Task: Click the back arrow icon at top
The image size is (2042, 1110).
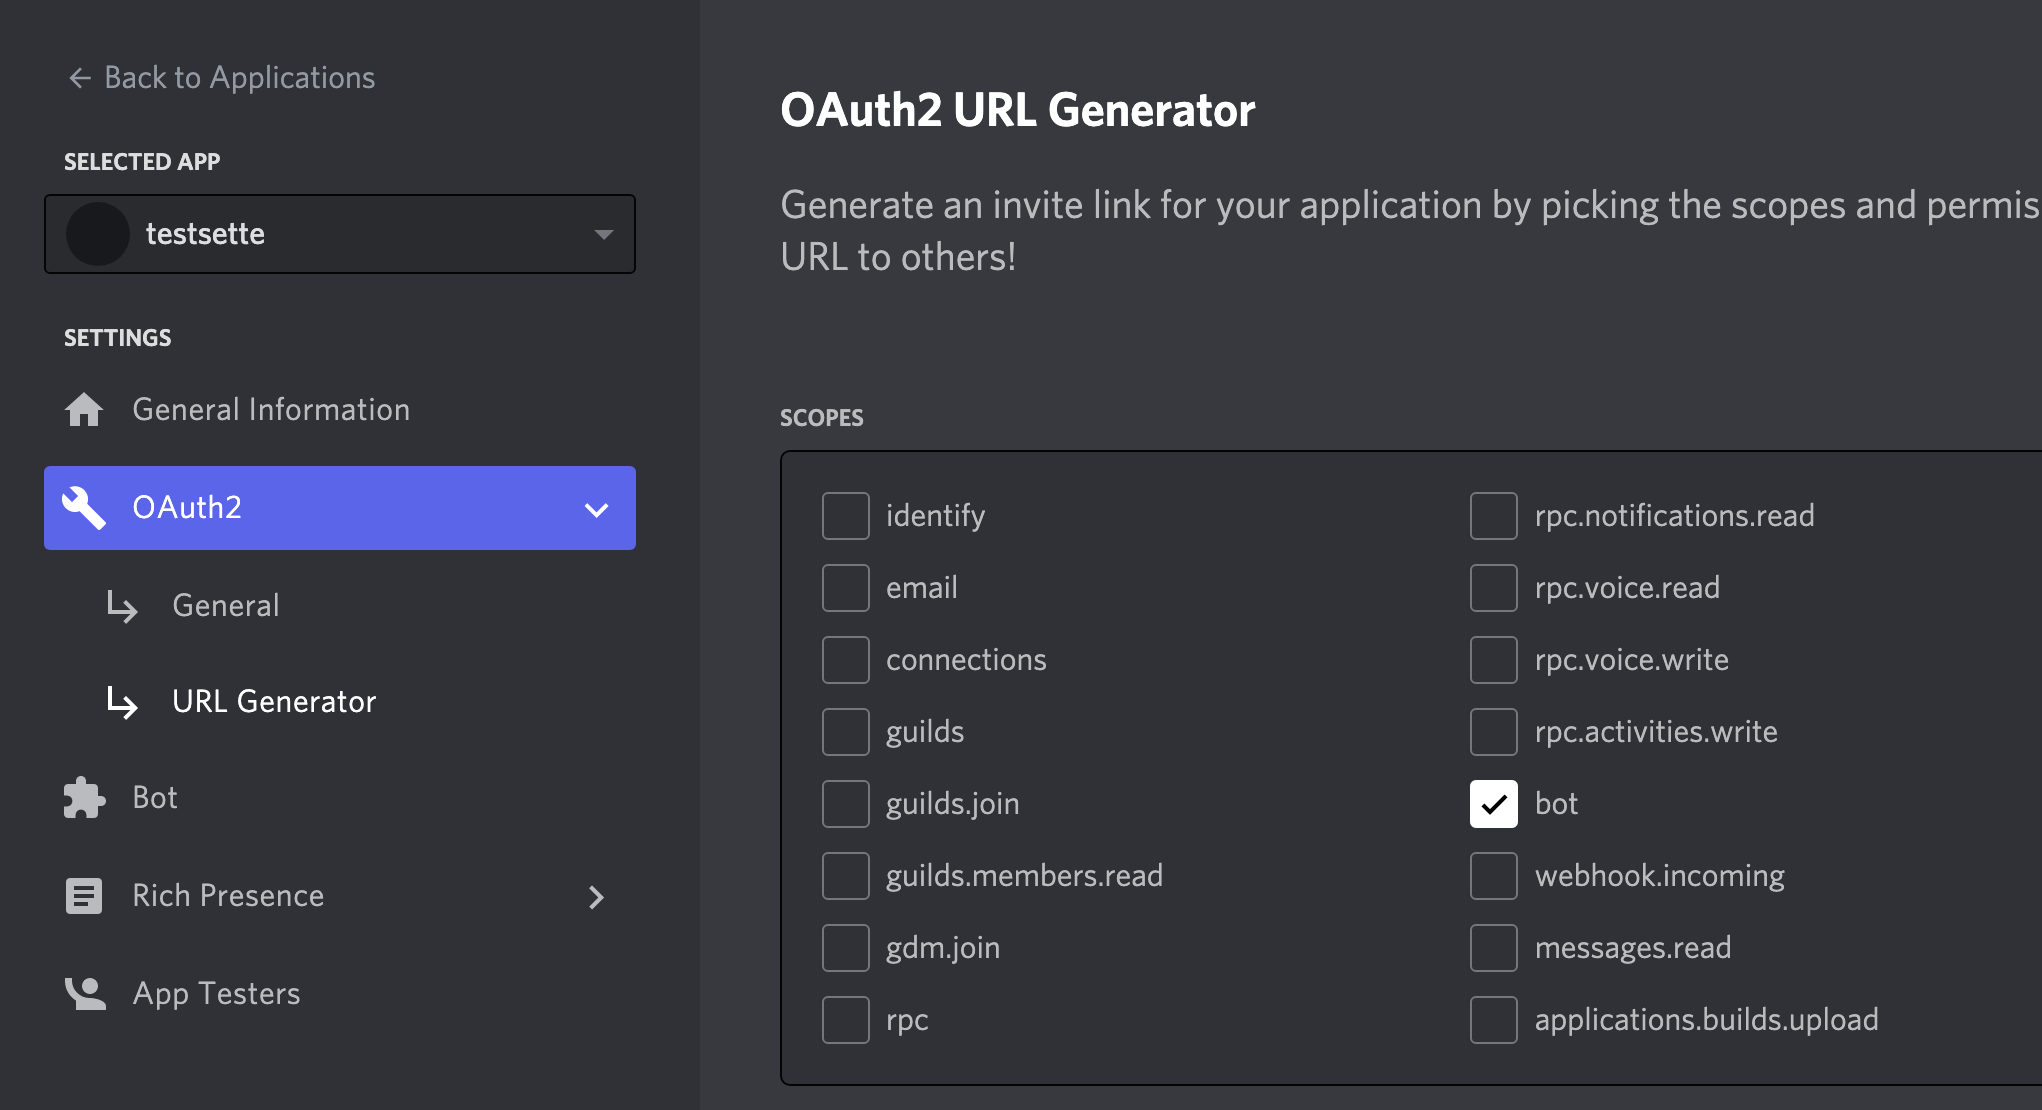Action: pos(80,78)
